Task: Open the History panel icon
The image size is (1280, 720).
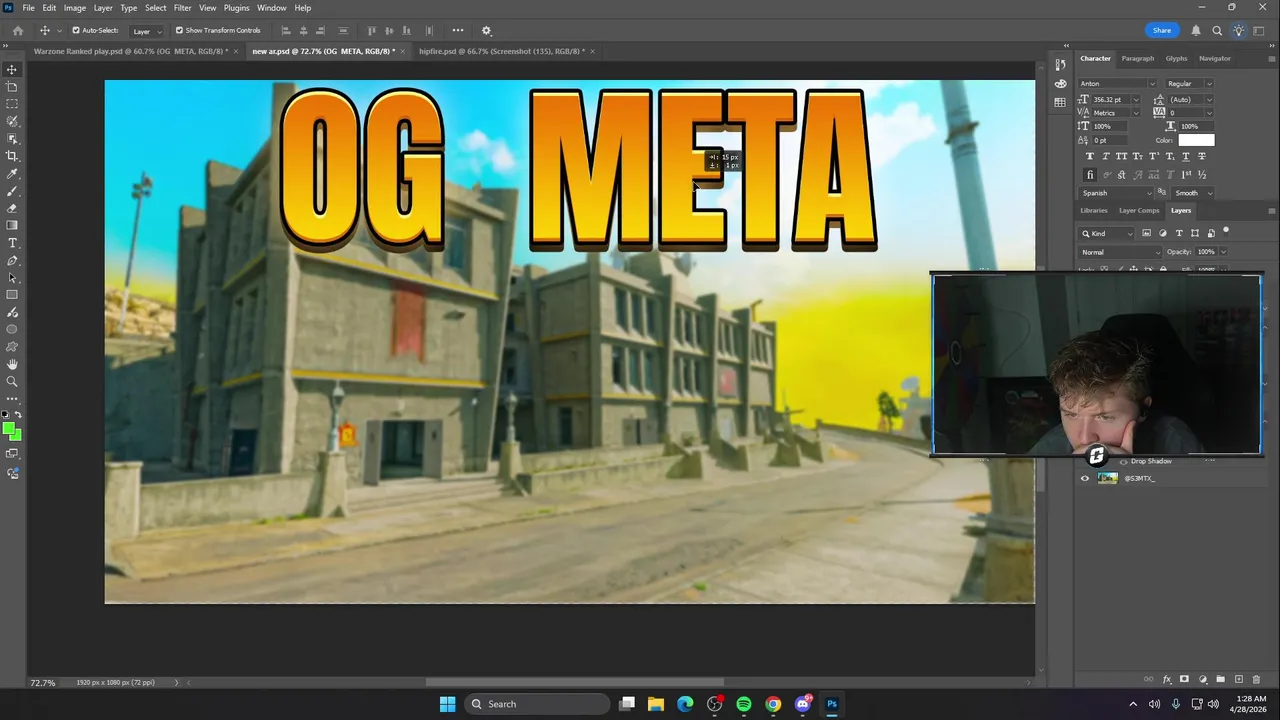Action: [x=1061, y=65]
